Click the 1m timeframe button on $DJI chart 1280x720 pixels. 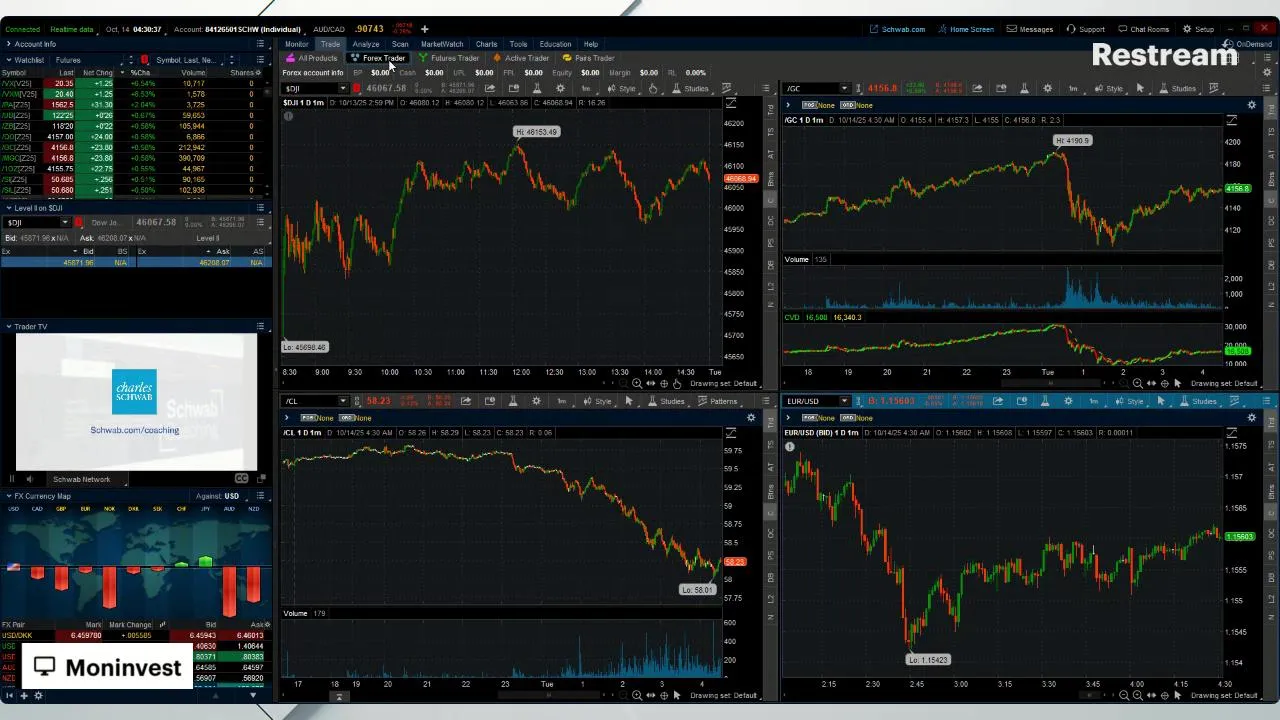point(586,88)
